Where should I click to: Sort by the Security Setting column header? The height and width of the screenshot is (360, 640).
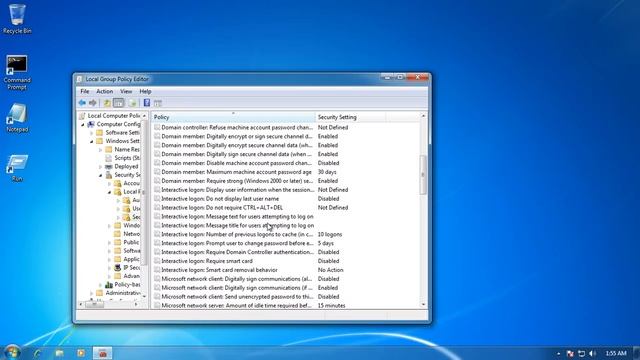point(350,117)
